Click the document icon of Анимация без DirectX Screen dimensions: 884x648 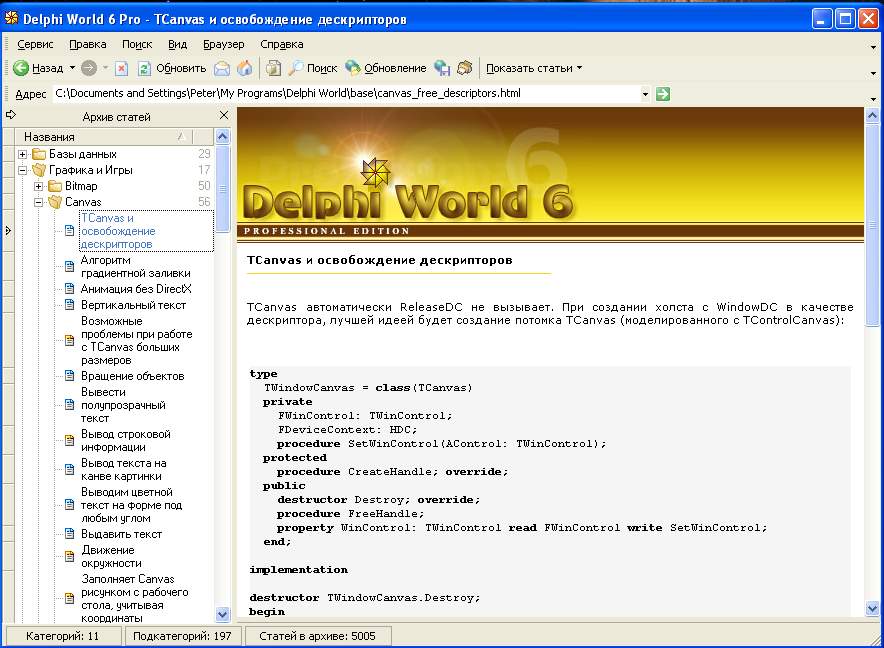coord(69,289)
